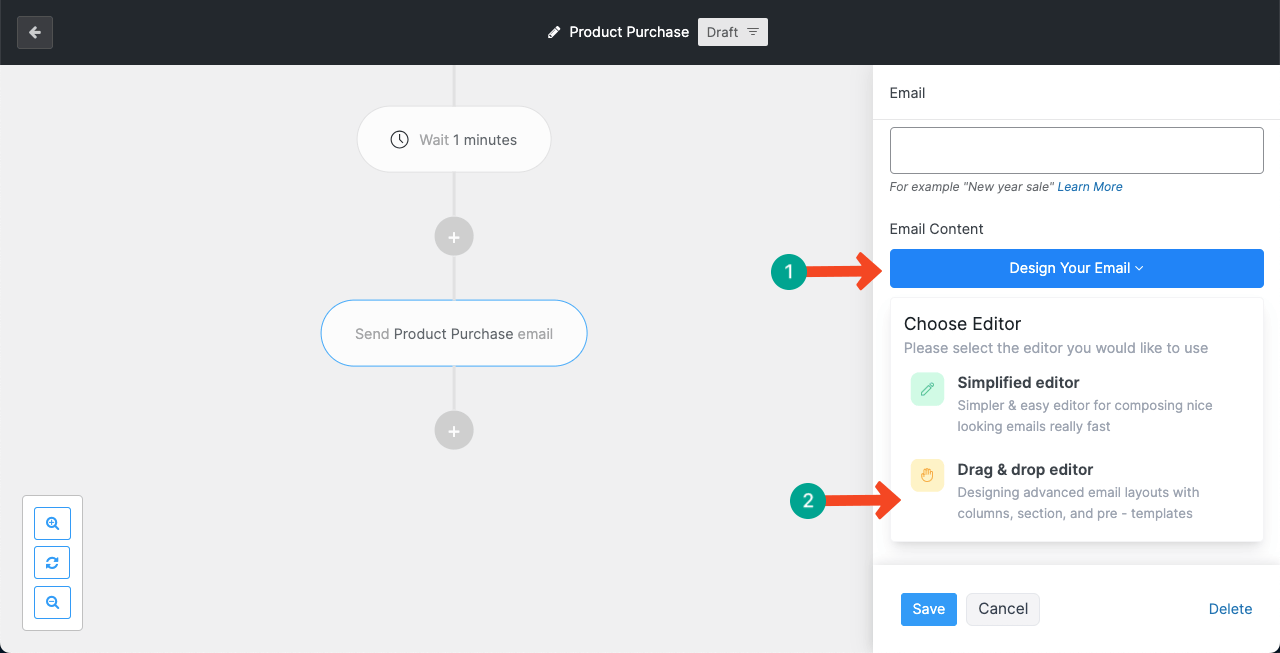The width and height of the screenshot is (1280, 653).
Task: Click the Save button
Action: coord(928,609)
